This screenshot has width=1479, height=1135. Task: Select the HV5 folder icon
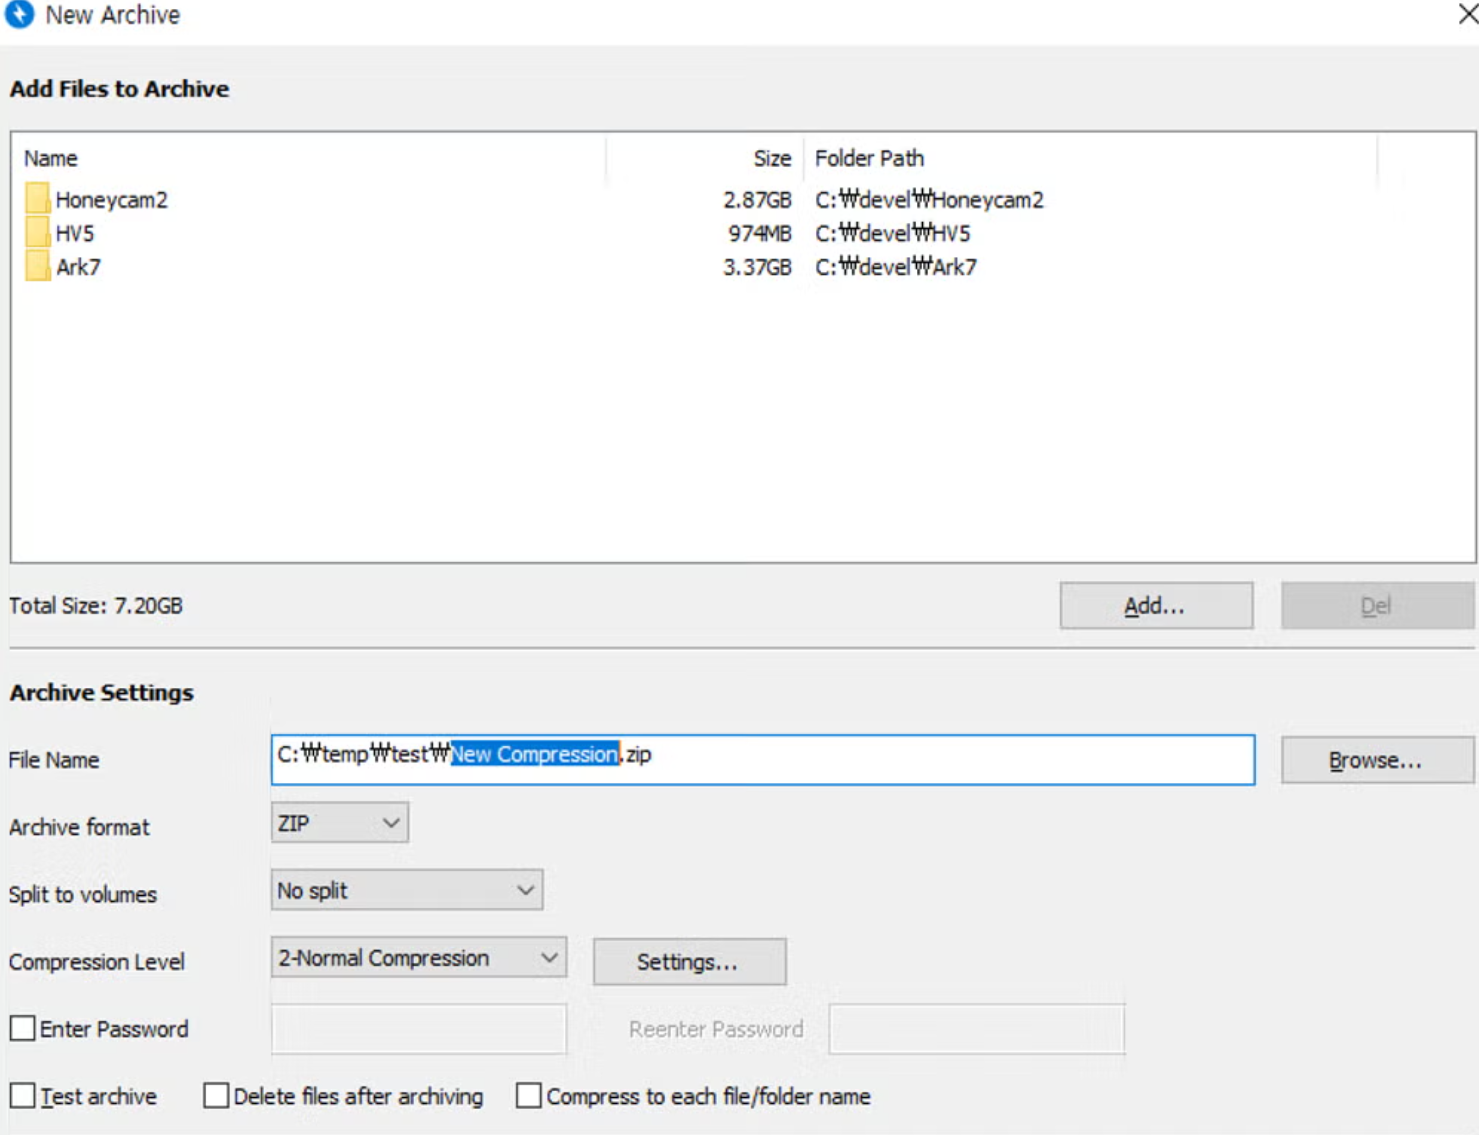pyautogui.click(x=37, y=232)
